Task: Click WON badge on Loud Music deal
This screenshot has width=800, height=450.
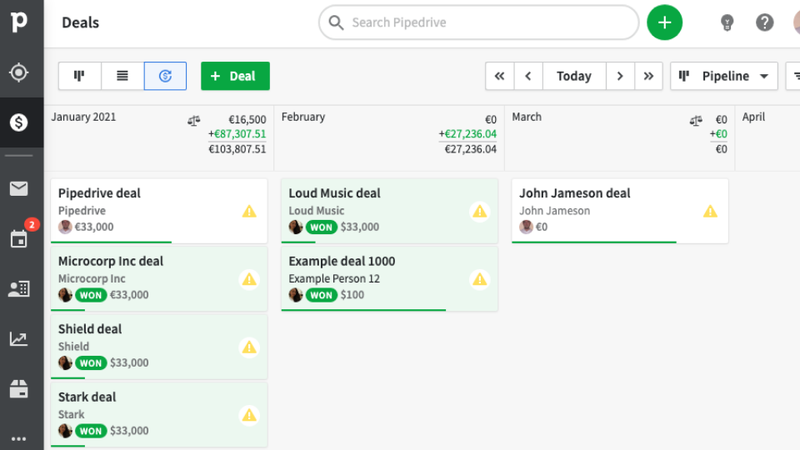Action: 321,227
